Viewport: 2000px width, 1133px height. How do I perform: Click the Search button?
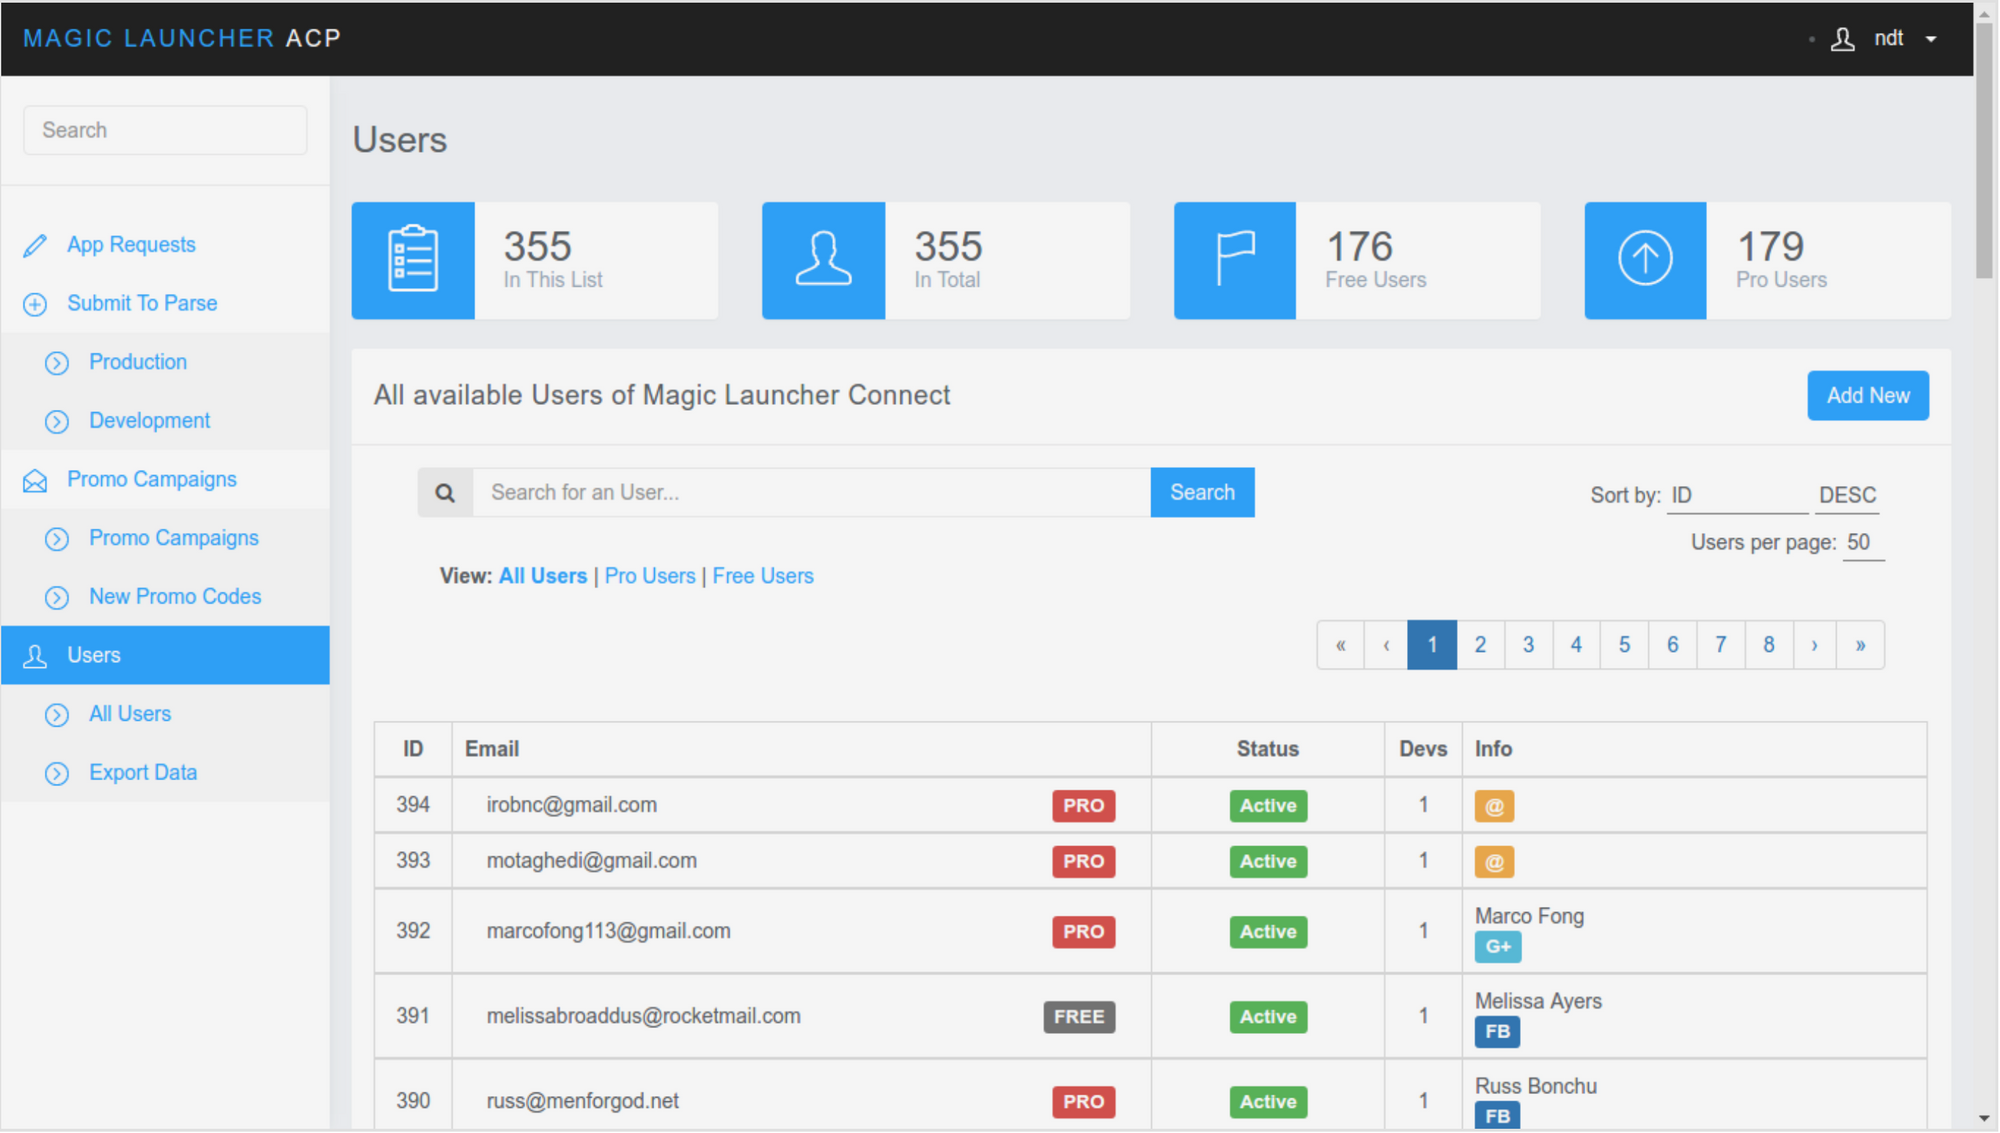tap(1202, 492)
